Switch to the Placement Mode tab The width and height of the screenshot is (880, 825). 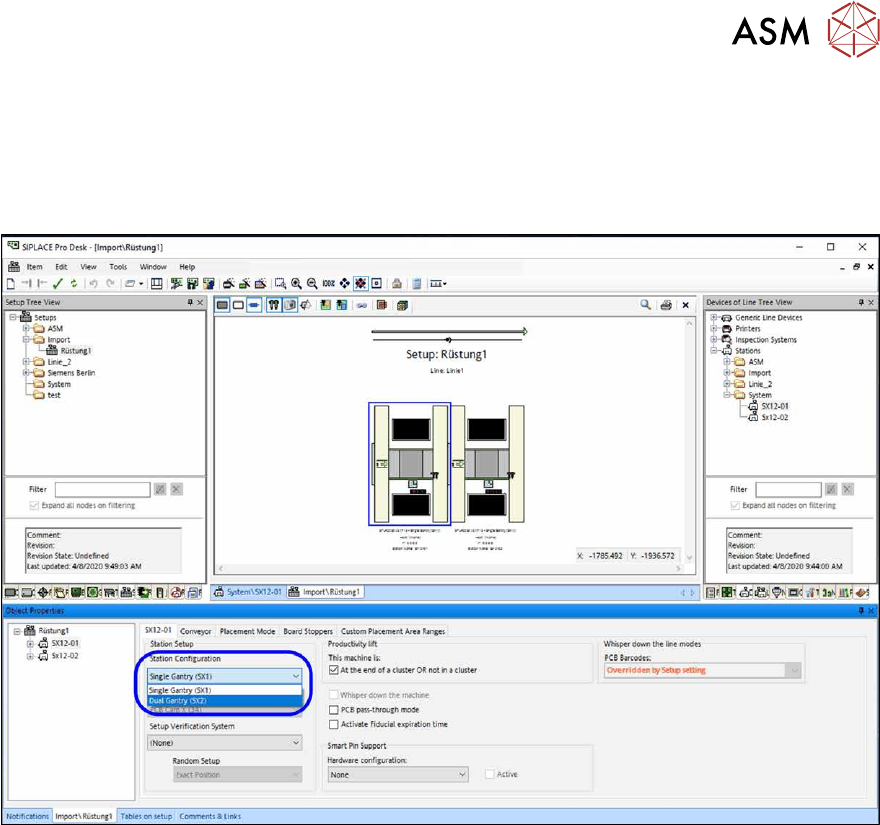[248, 631]
